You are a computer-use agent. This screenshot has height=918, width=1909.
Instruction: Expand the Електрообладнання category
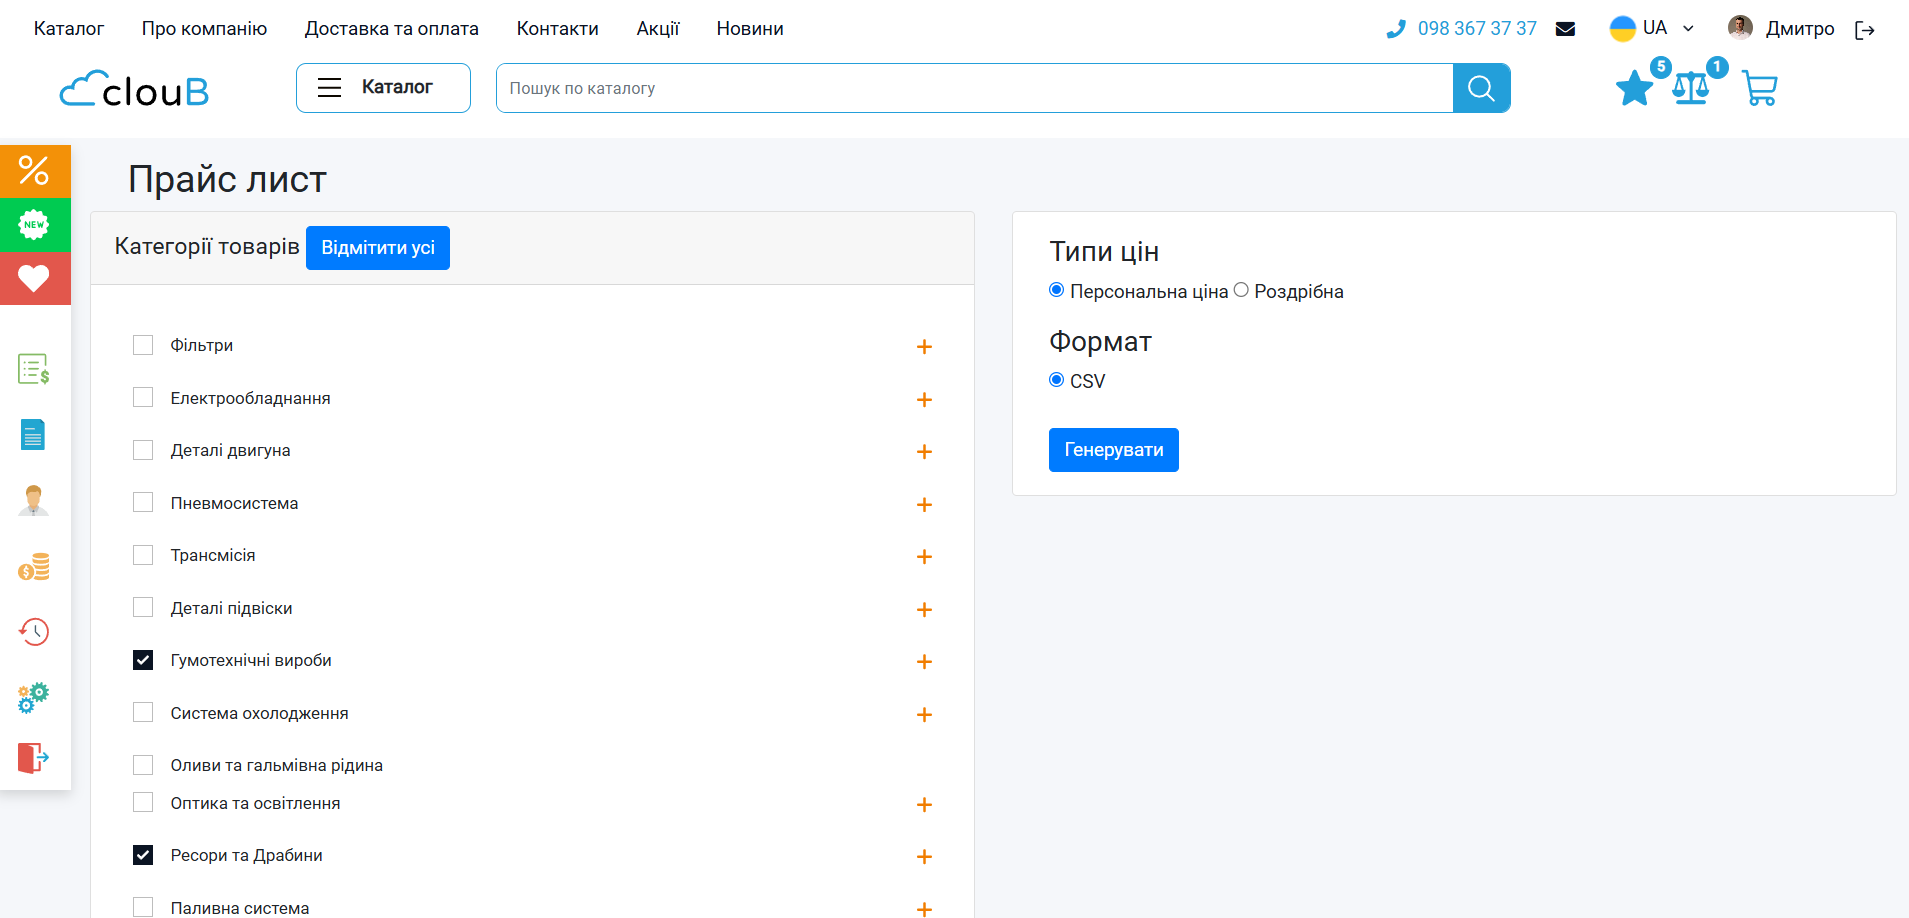coord(924,400)
